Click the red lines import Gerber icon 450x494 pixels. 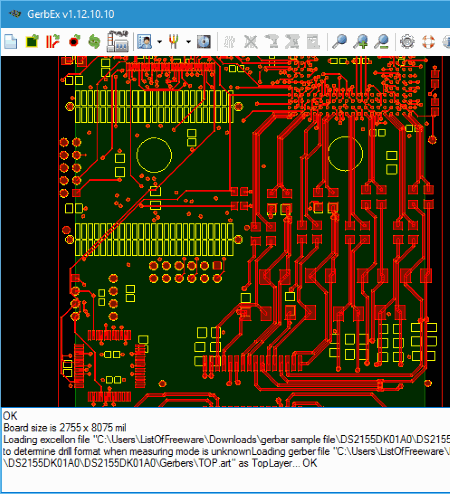tap(53, 42)
